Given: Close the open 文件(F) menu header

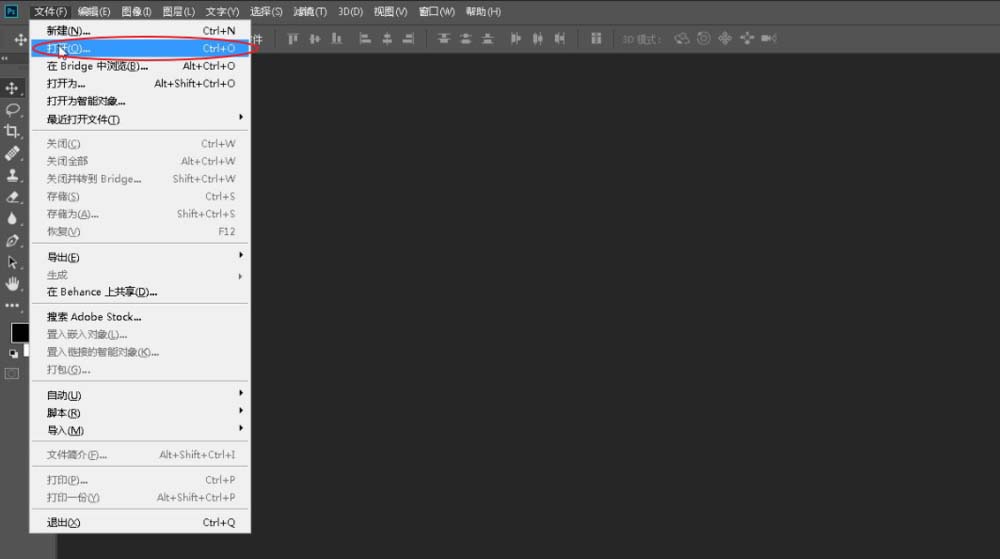Looking at the screenshot, I should click(x=50, y=11).
